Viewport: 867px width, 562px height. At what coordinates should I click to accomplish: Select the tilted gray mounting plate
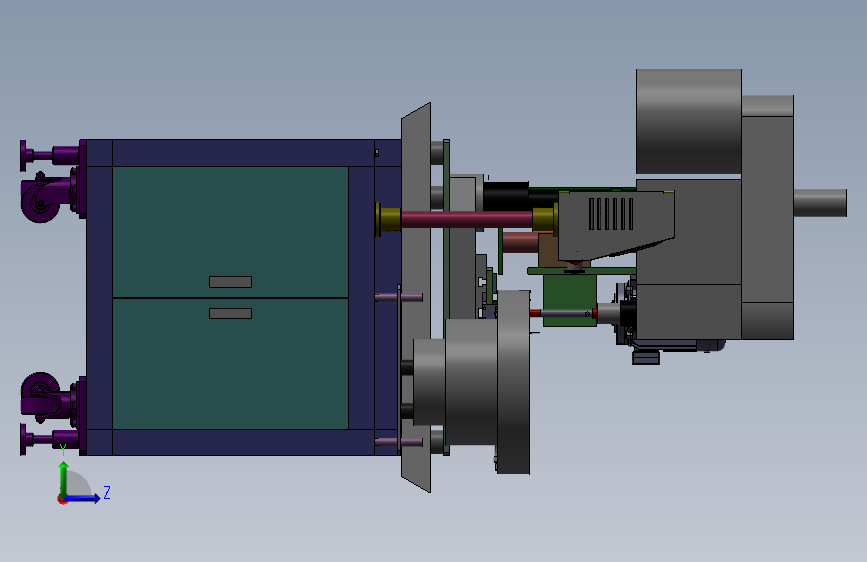point(416,298)
